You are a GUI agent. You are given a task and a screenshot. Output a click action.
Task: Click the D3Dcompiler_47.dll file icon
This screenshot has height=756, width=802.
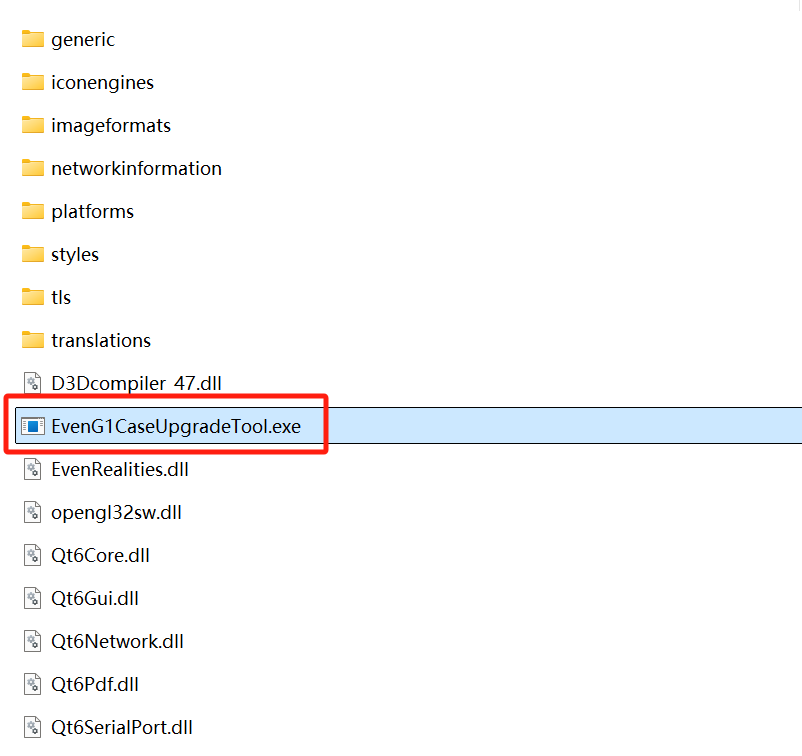[x=33, y=383]
